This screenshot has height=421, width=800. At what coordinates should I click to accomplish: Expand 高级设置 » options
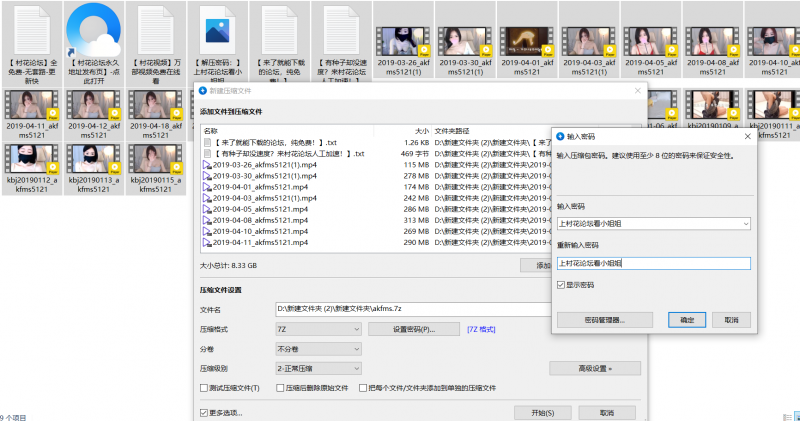pyautogui.click(x=595, y=368)
